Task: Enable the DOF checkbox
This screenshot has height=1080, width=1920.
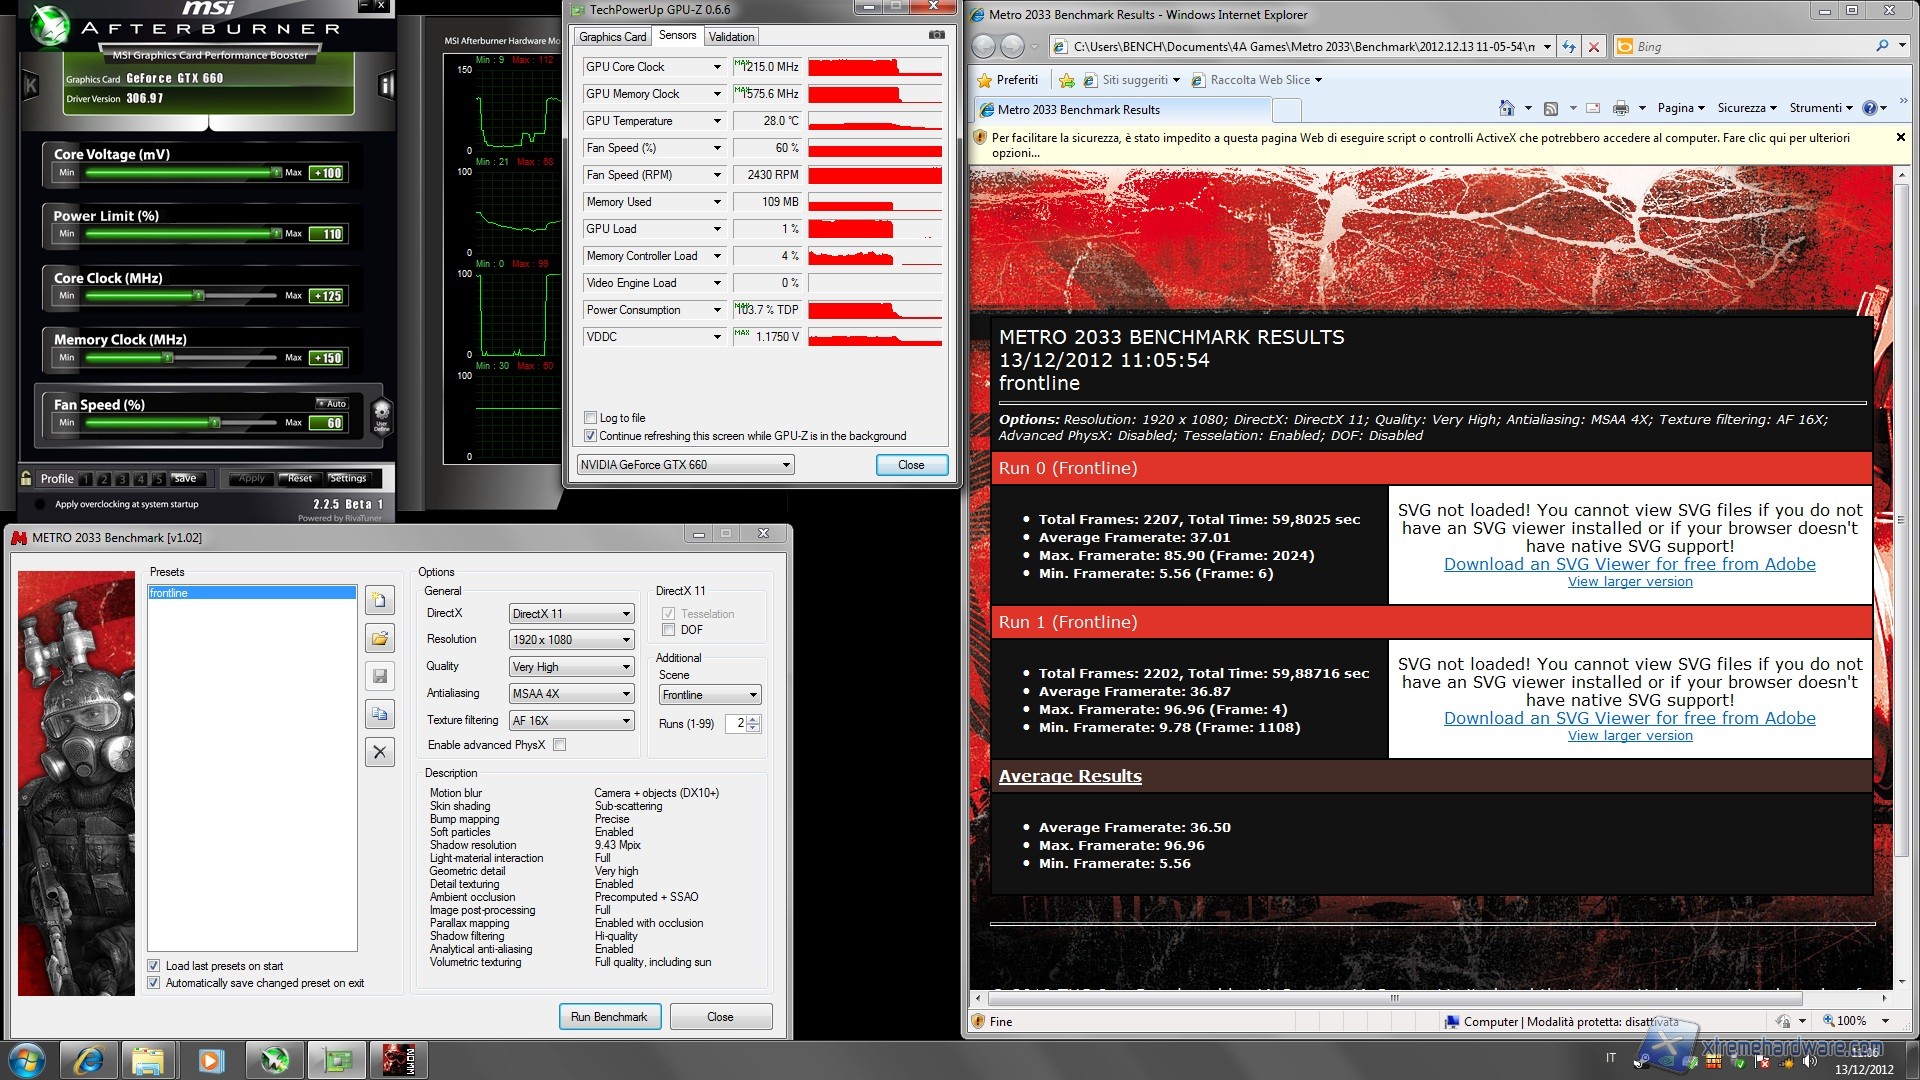Action: (668, 630)
